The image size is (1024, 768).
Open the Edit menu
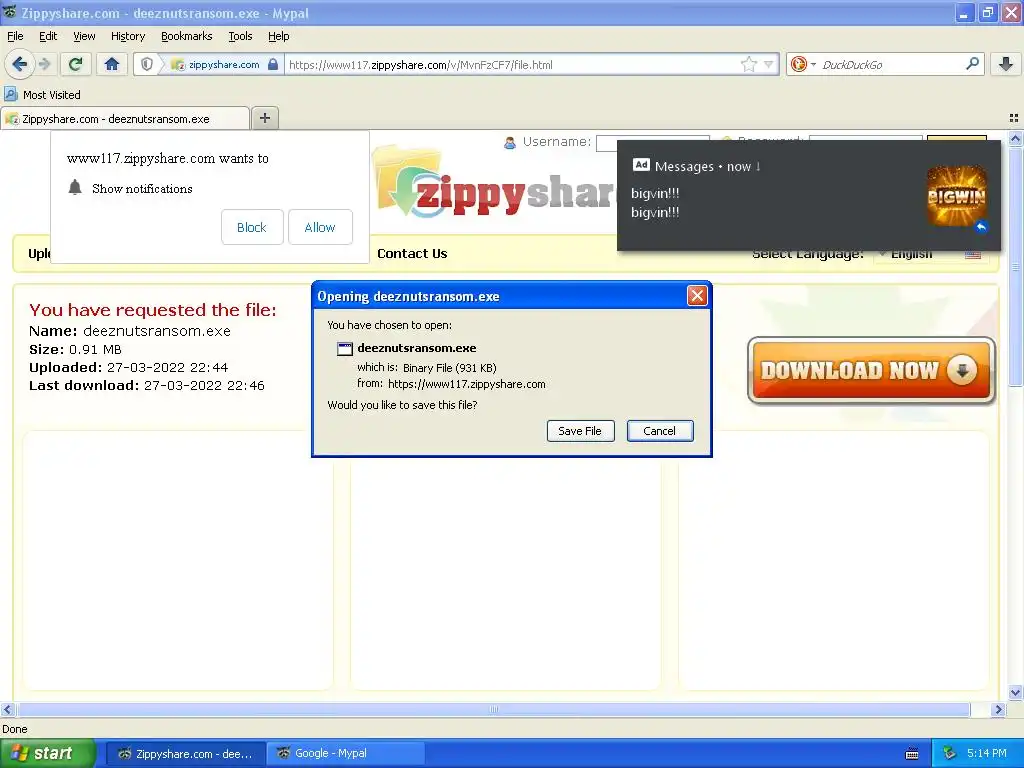tap(48, 36)
